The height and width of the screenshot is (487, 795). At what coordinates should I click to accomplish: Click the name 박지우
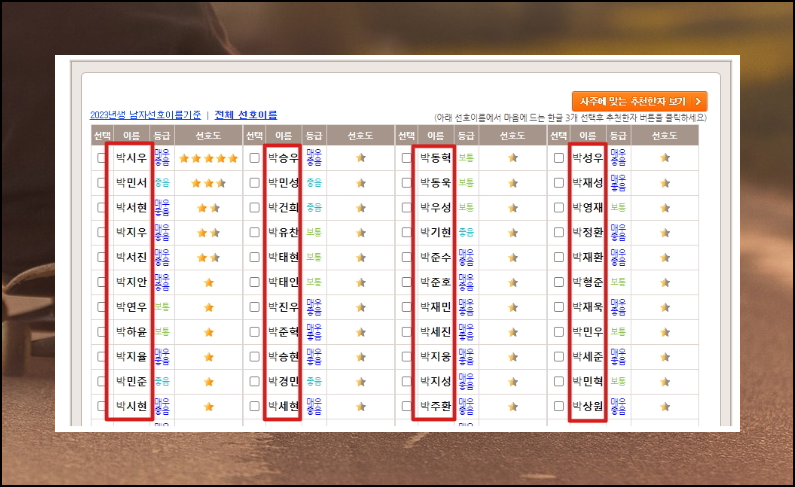tap(131, 233)
